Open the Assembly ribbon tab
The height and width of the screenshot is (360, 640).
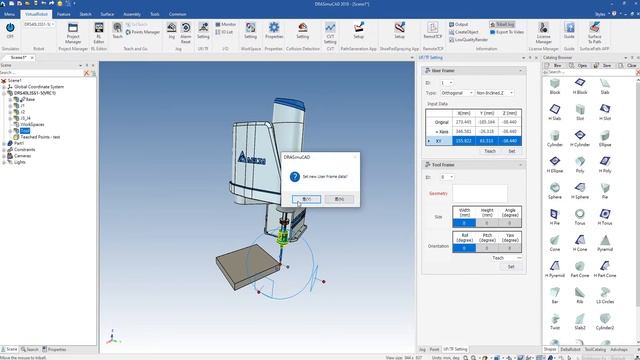coord(132,14)
